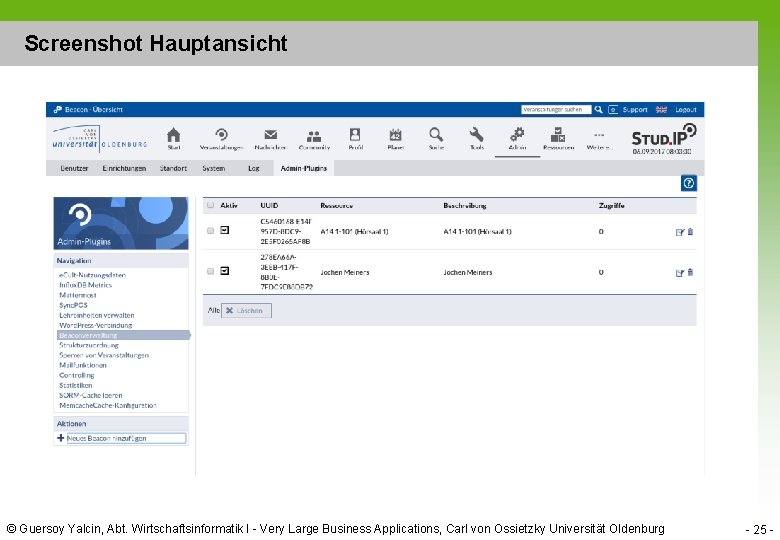Sort table by UUID column header

click(269, 205)
